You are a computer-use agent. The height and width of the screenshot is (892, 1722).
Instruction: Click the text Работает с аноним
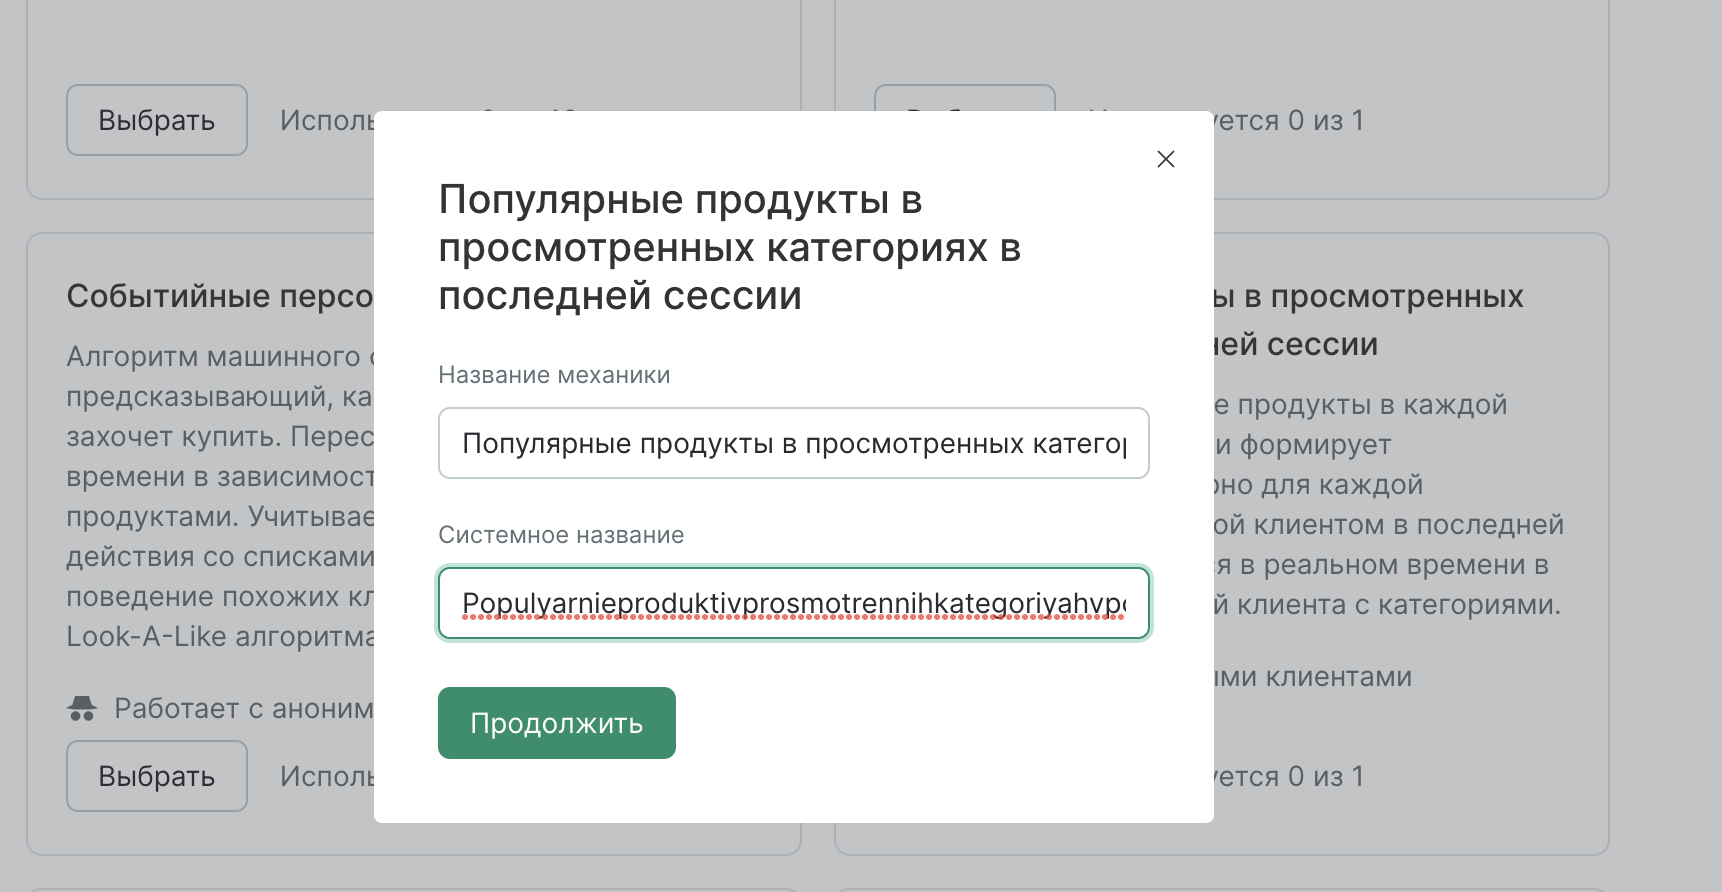244,708
